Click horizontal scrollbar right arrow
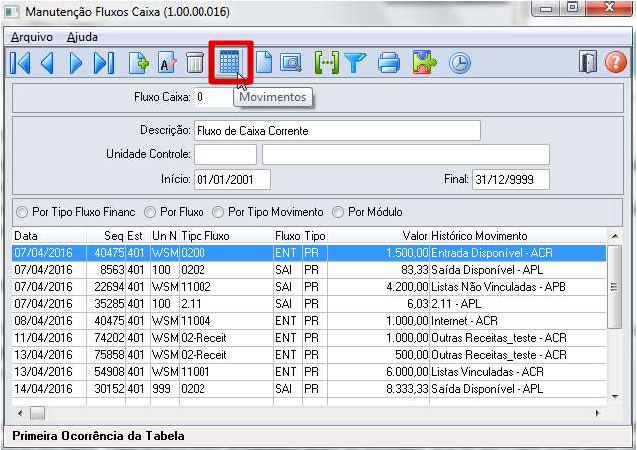 click(x=597, y=413)
